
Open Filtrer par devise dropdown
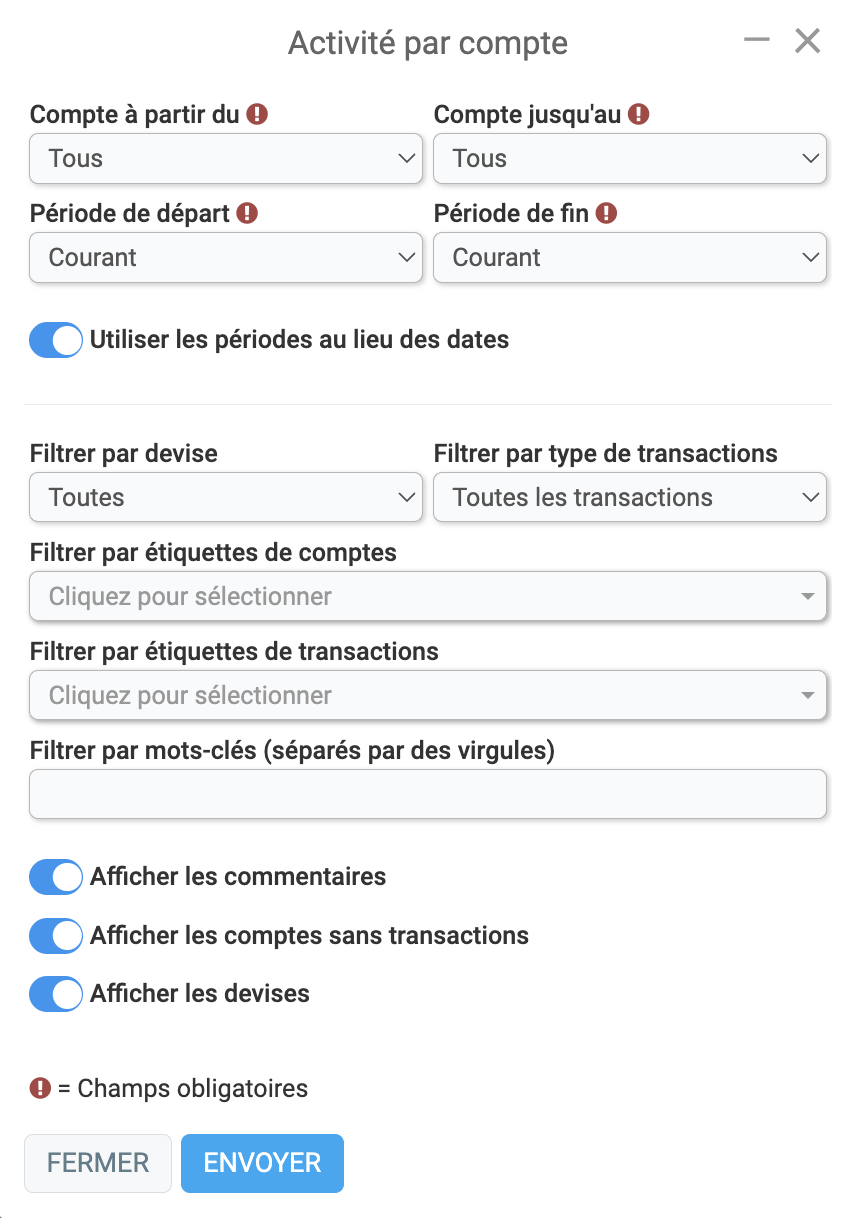[226, 498]
